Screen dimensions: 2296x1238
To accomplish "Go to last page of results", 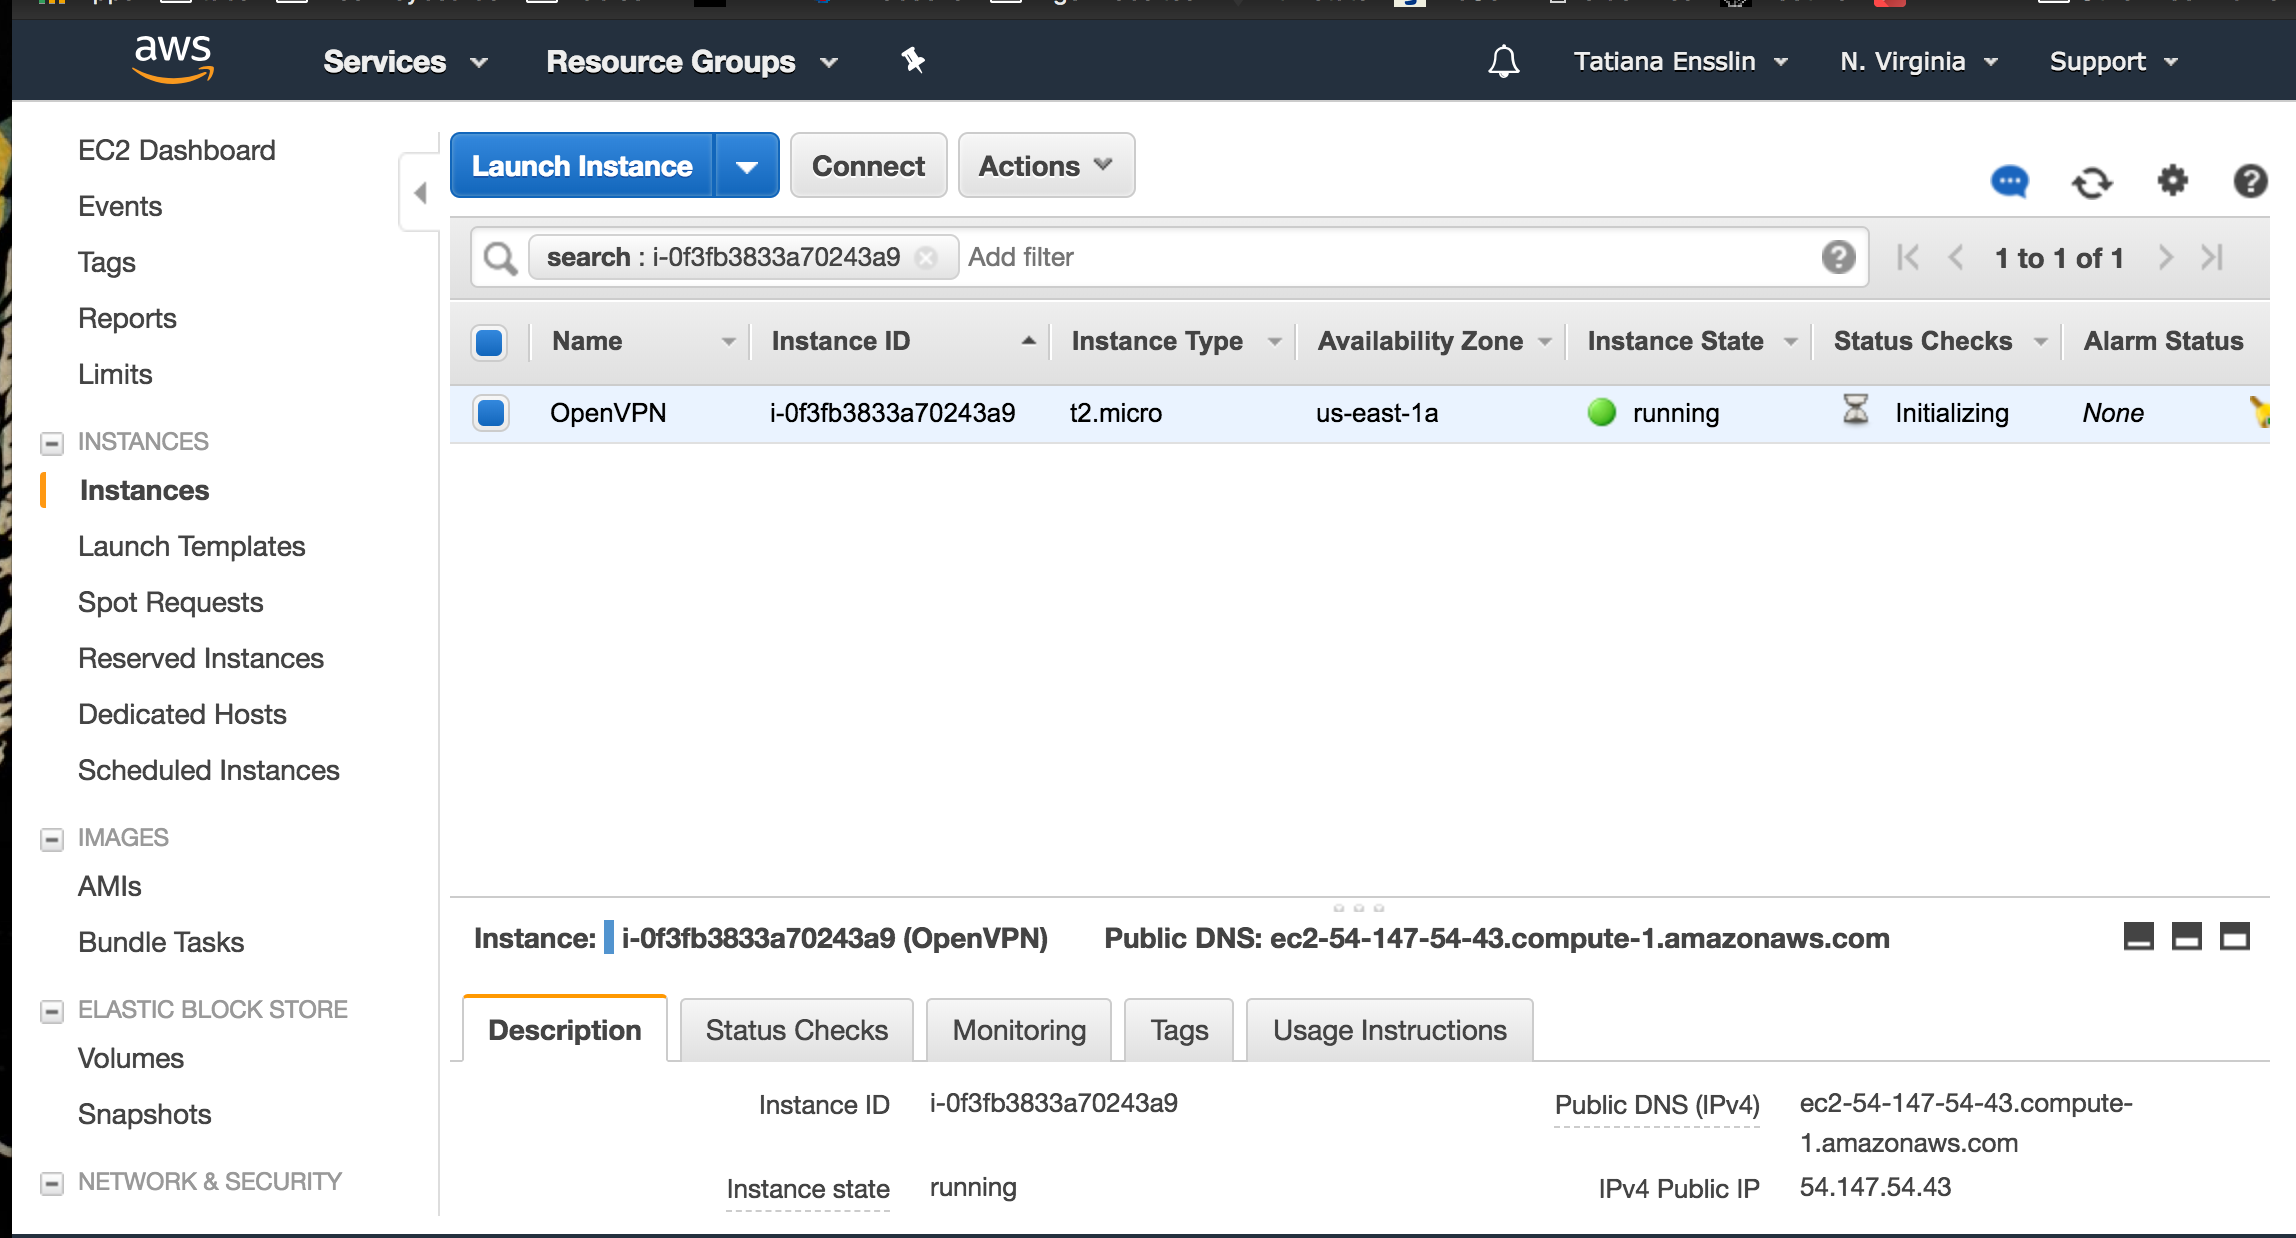I will point(2212,257).
